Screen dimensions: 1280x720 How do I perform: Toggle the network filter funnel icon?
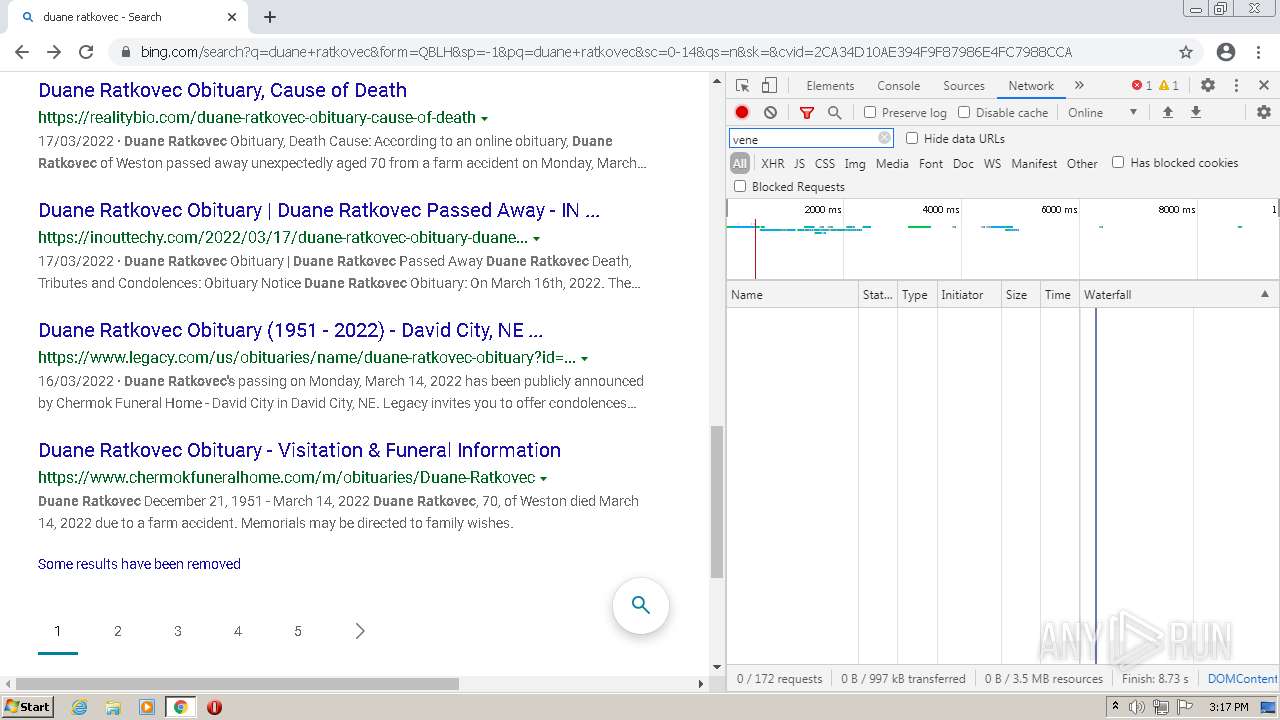click(x=807, y=113)
